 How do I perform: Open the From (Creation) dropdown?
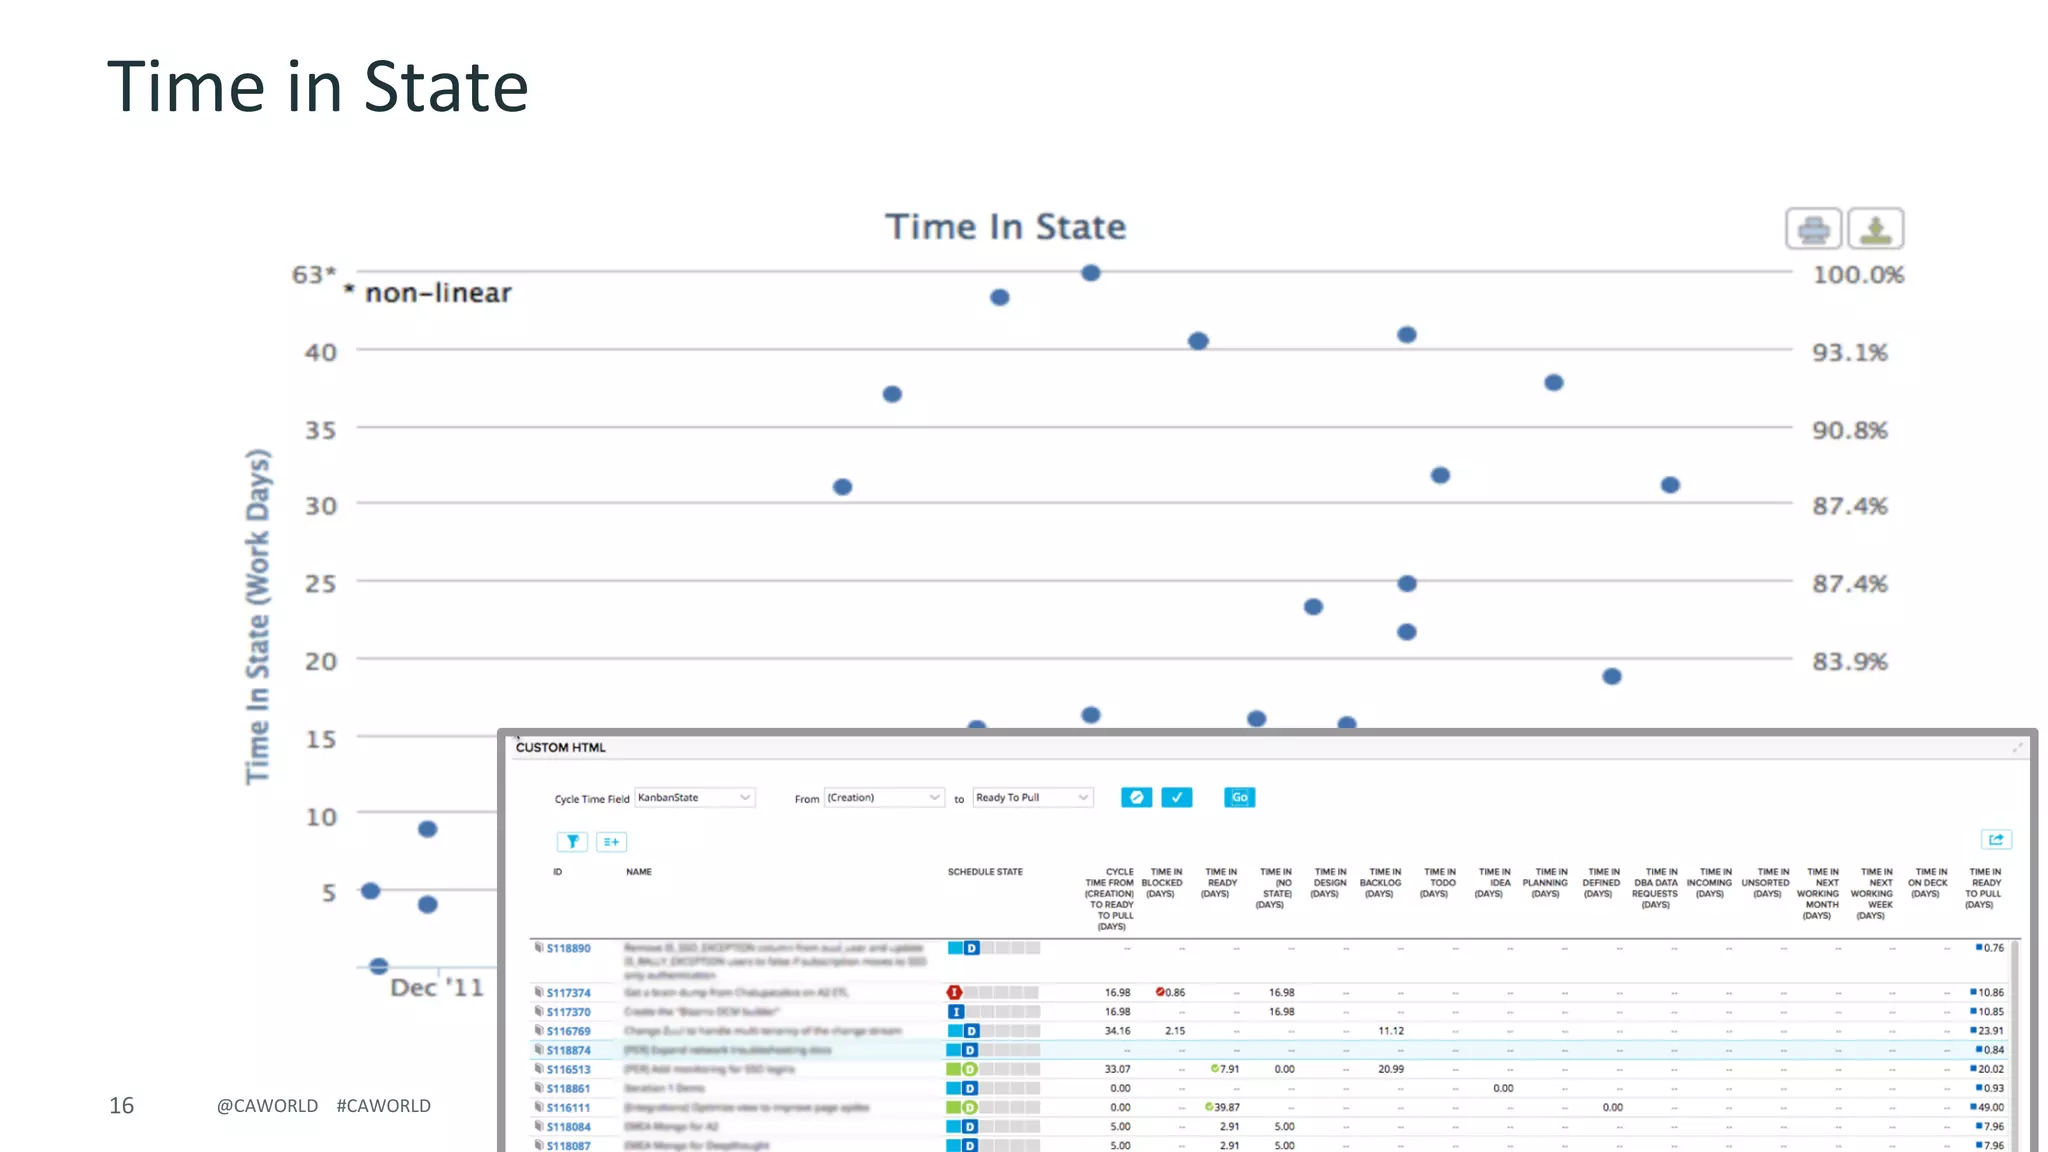884,798
